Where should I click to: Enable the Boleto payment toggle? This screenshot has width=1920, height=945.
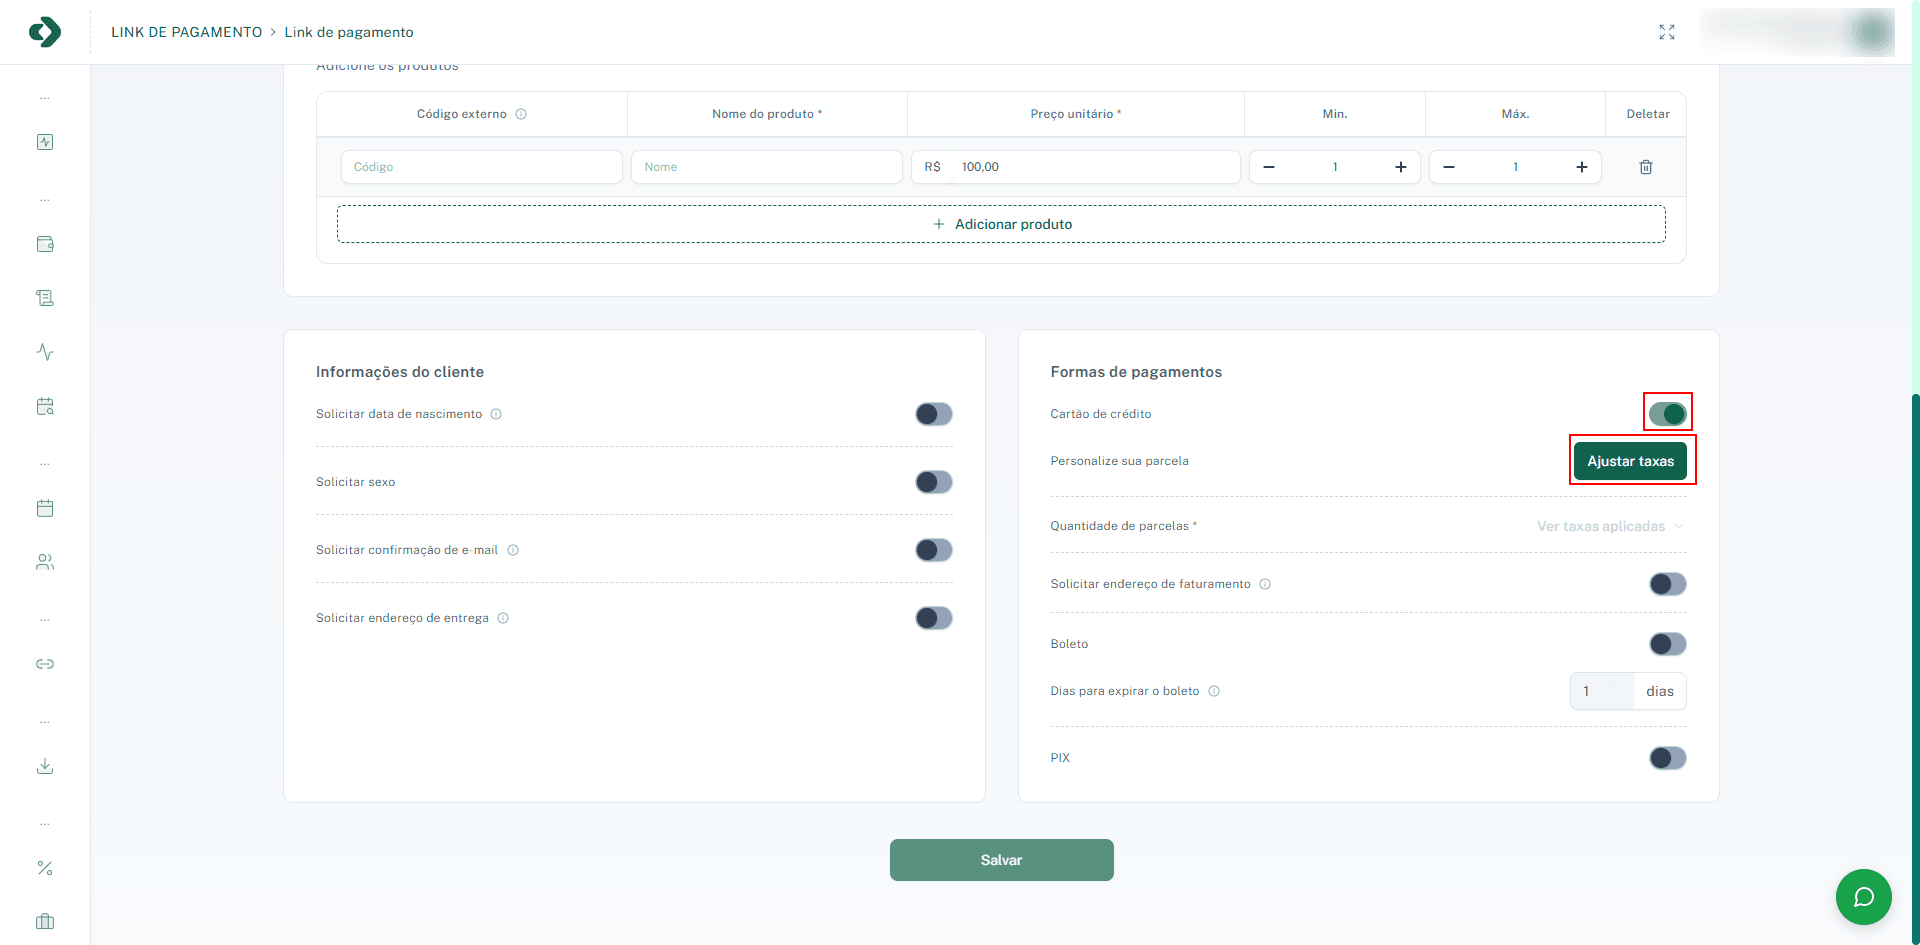click(x=1667, y=644)
